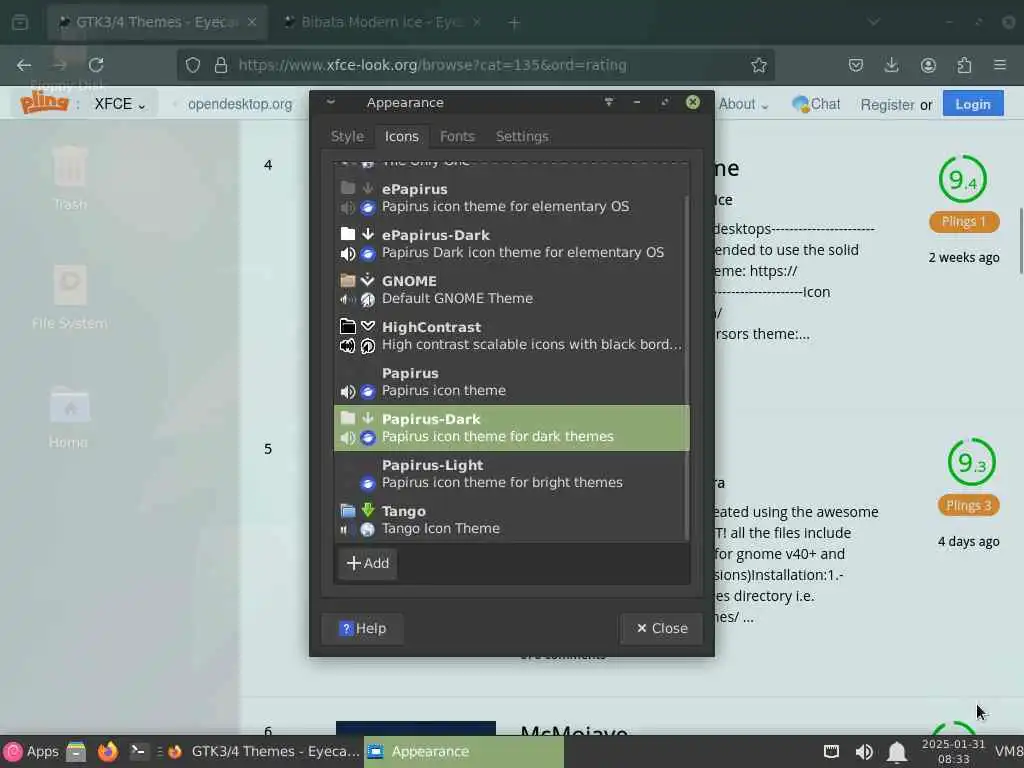Image resolution: width=1024 pixels, height=768 pixels.
Task: Open the Fonts tab in Appearance
Action: 456,136
